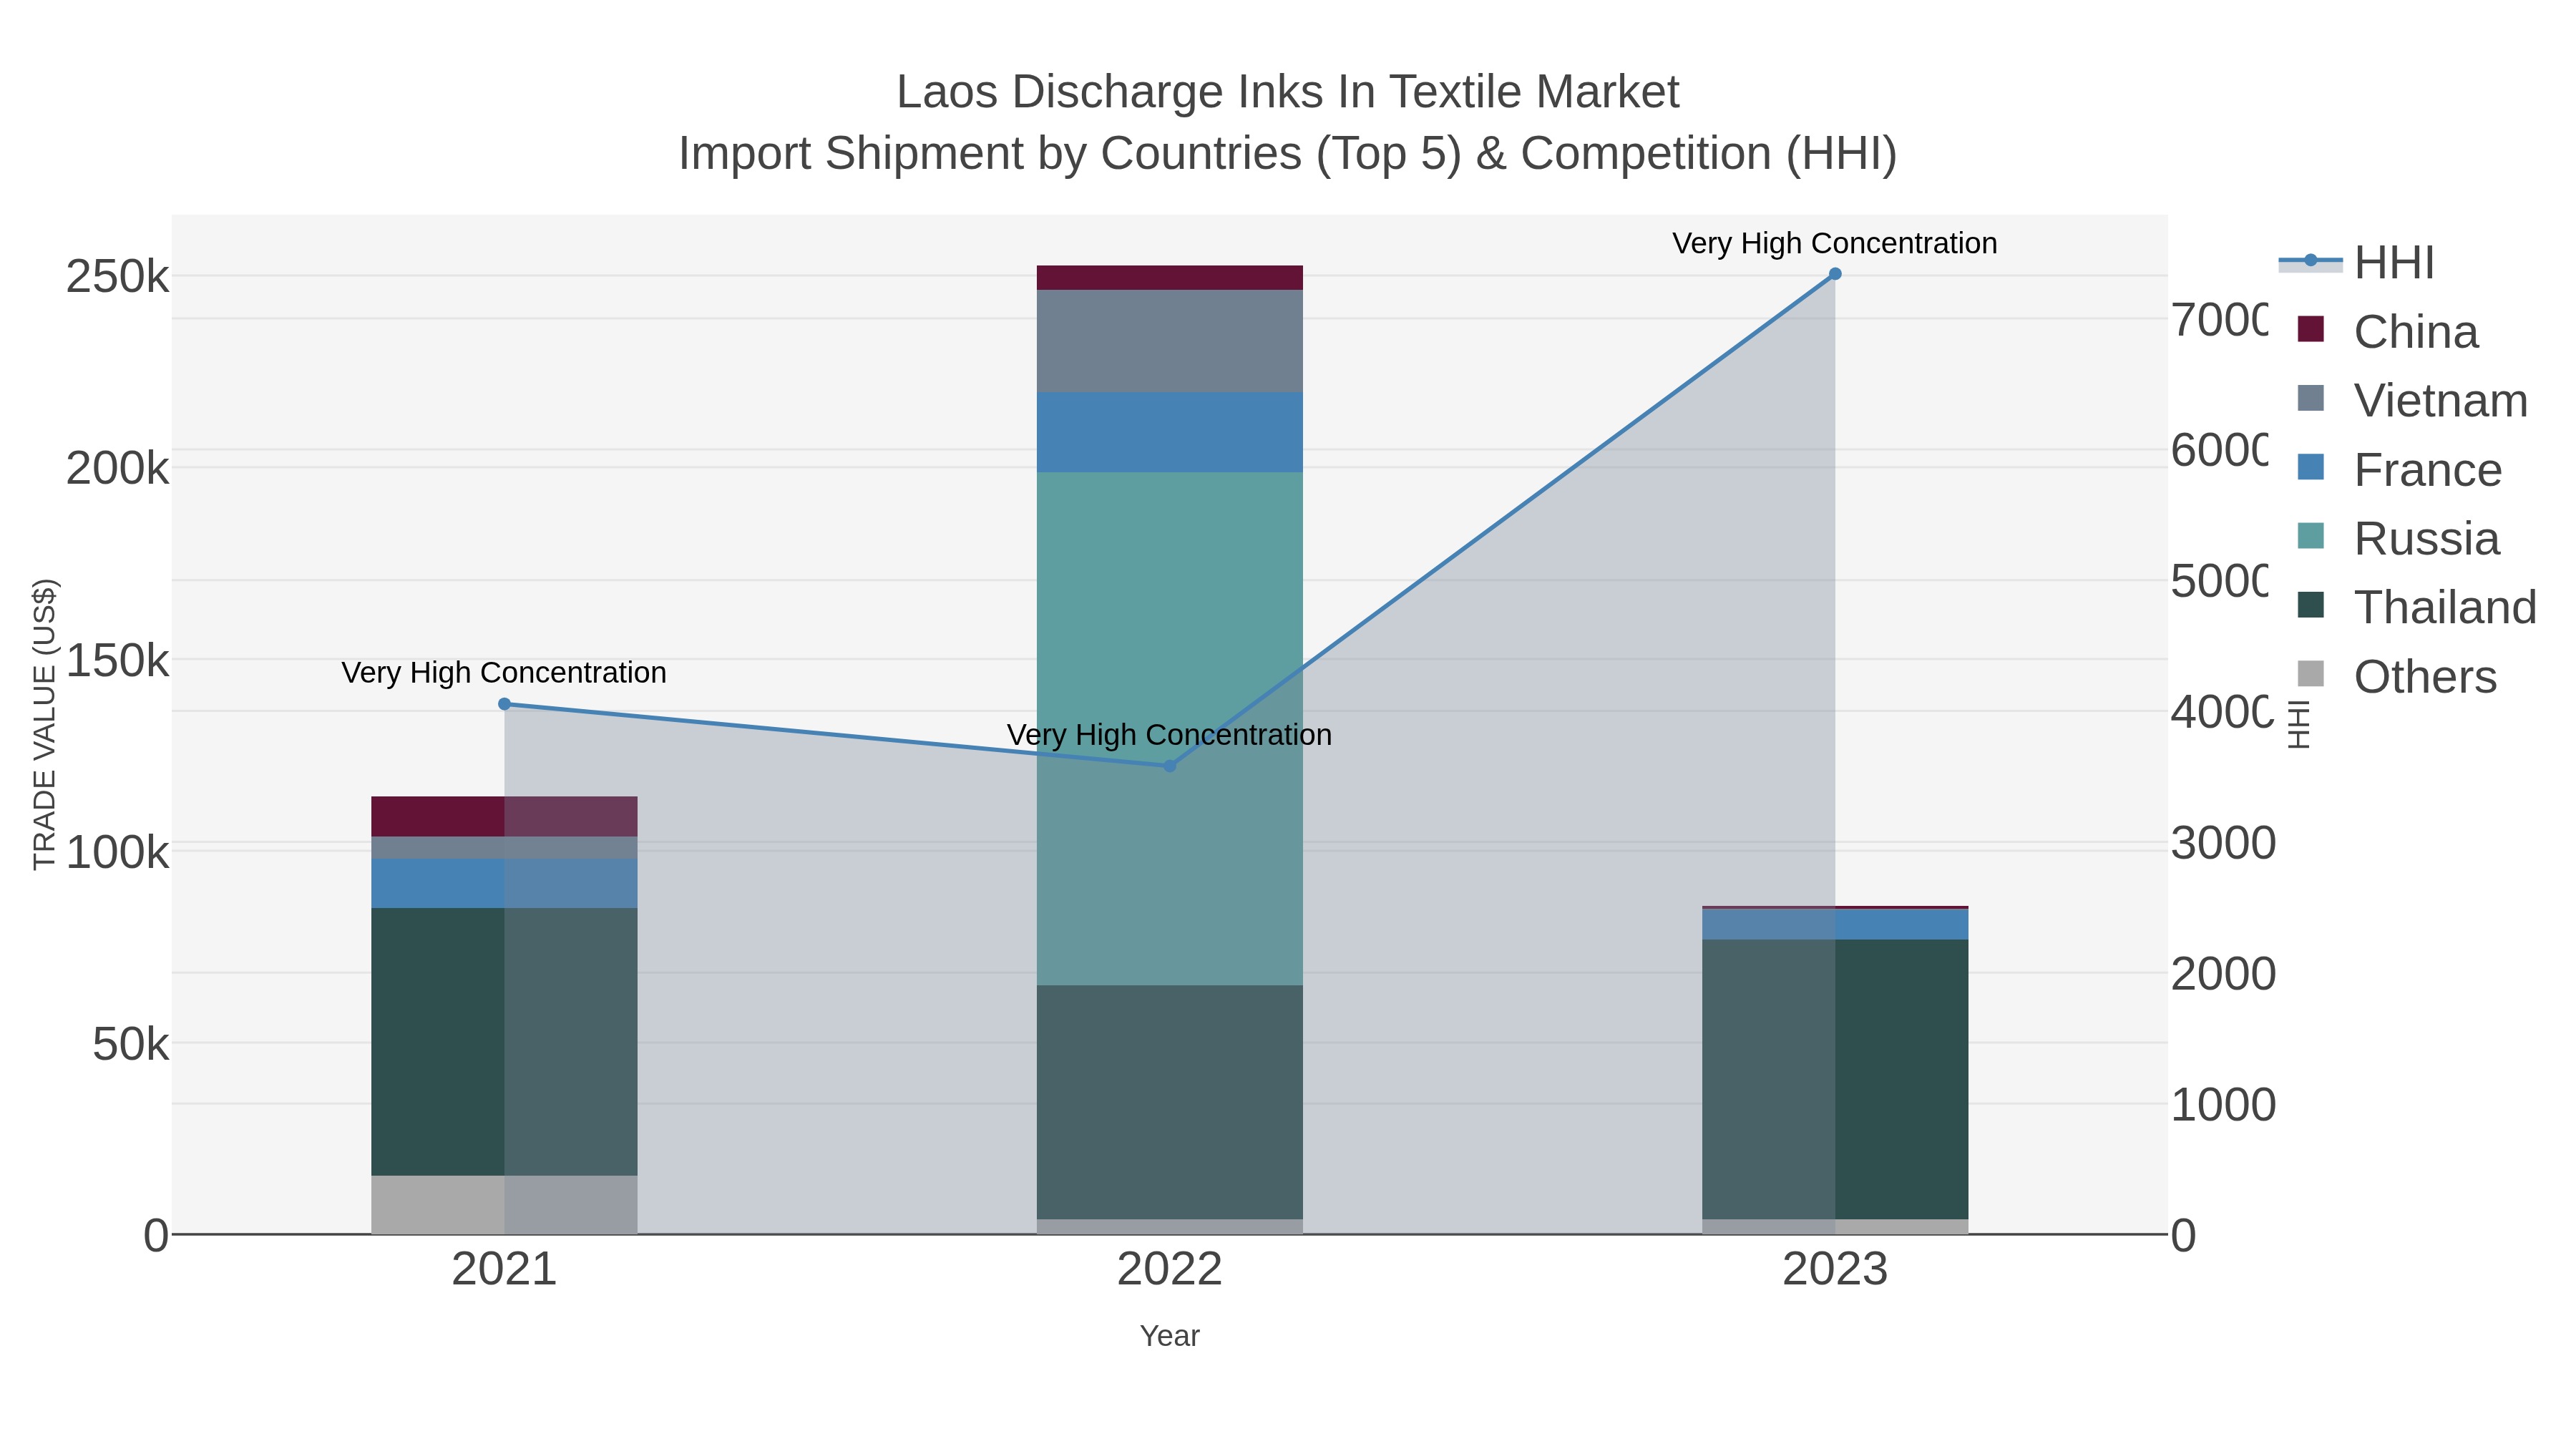The image size is (2576, 1449).
Task: Click the HHI data point for 2022
Action: coord(1169,766)
